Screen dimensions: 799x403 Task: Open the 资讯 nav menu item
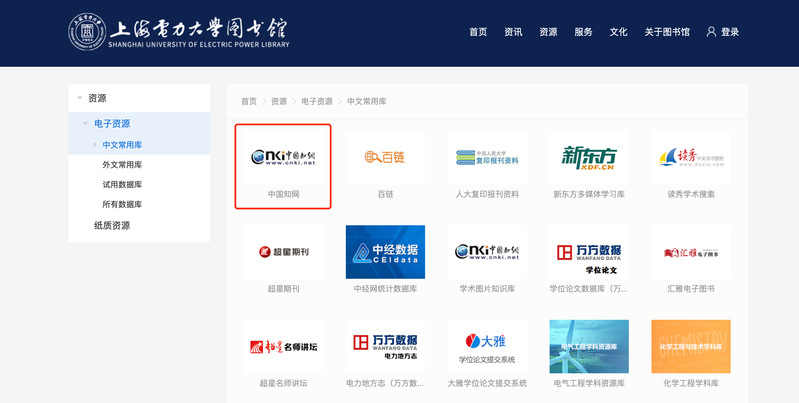(513, 32)
